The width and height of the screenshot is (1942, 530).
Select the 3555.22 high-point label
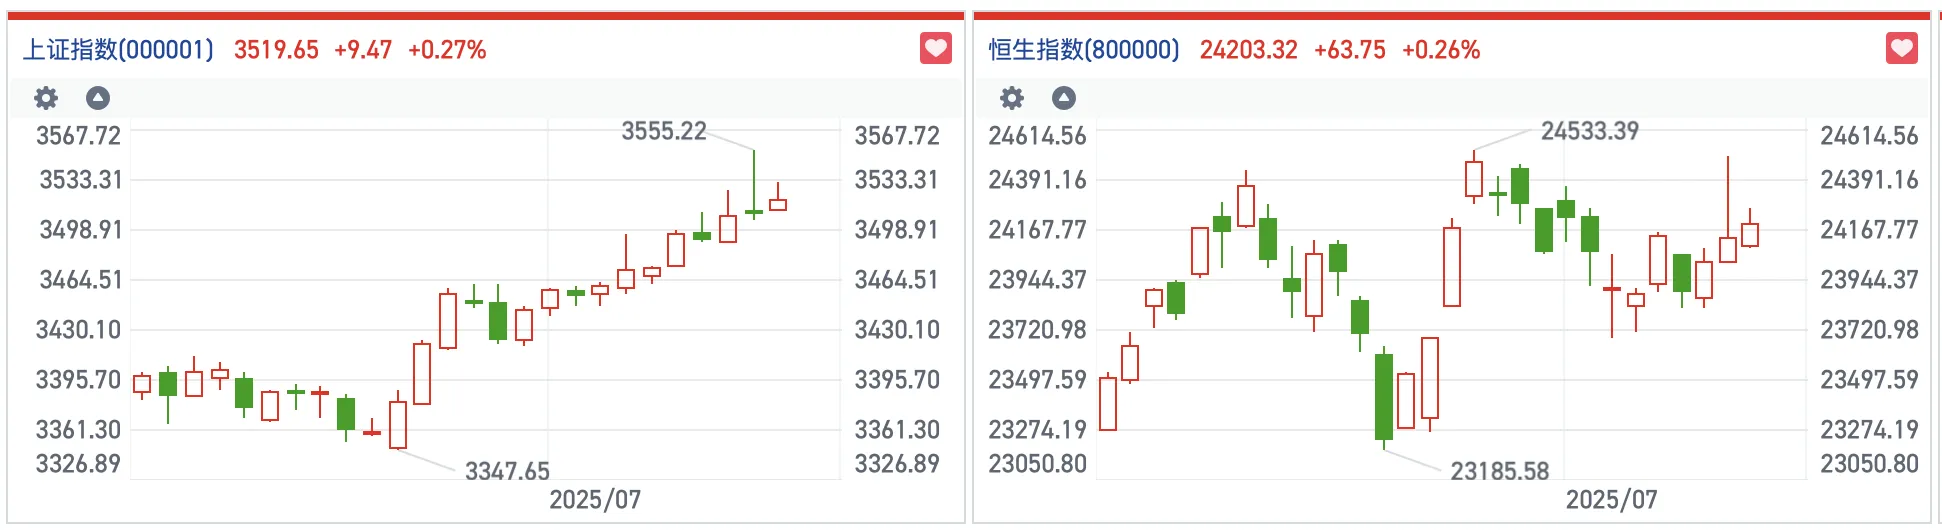point(664,131)
